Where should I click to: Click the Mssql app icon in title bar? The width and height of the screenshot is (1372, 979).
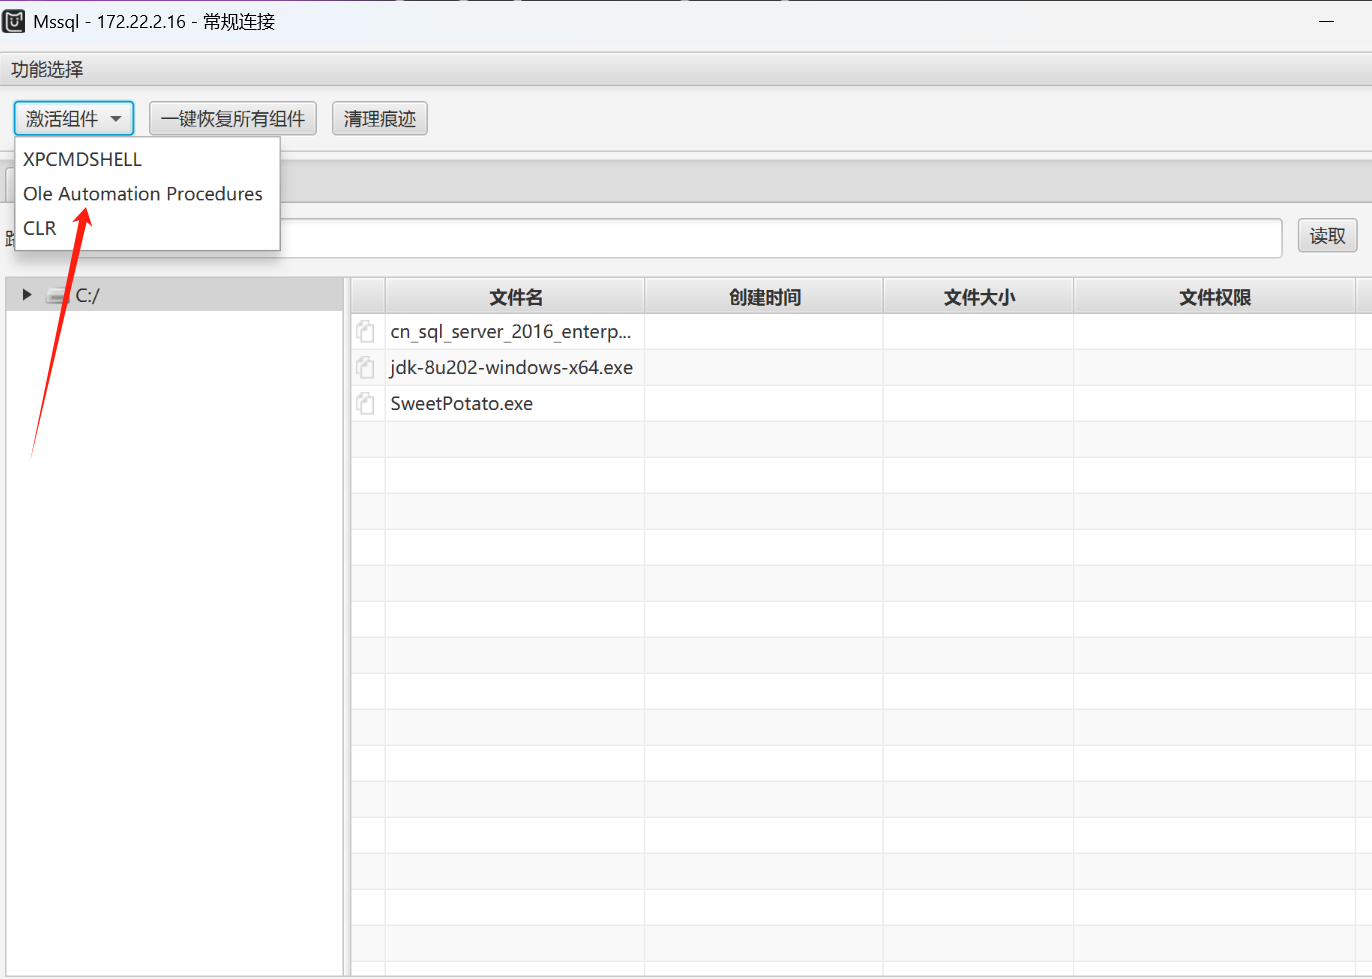pyautogui.click(x=15, y=21)
